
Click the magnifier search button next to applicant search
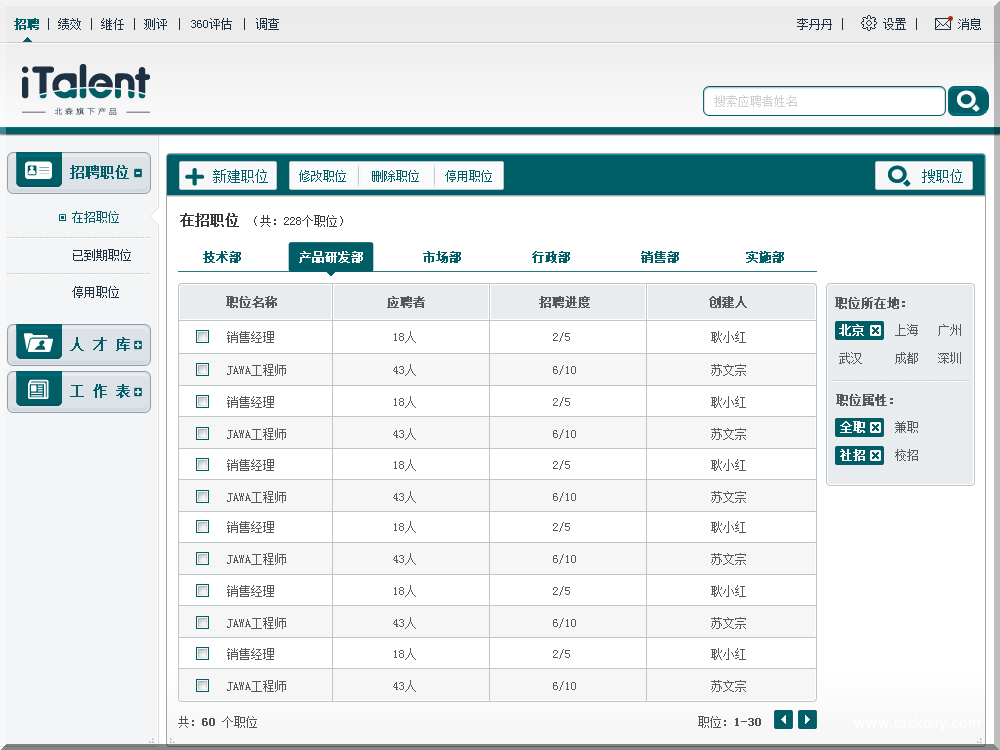[x=967, y=101]
